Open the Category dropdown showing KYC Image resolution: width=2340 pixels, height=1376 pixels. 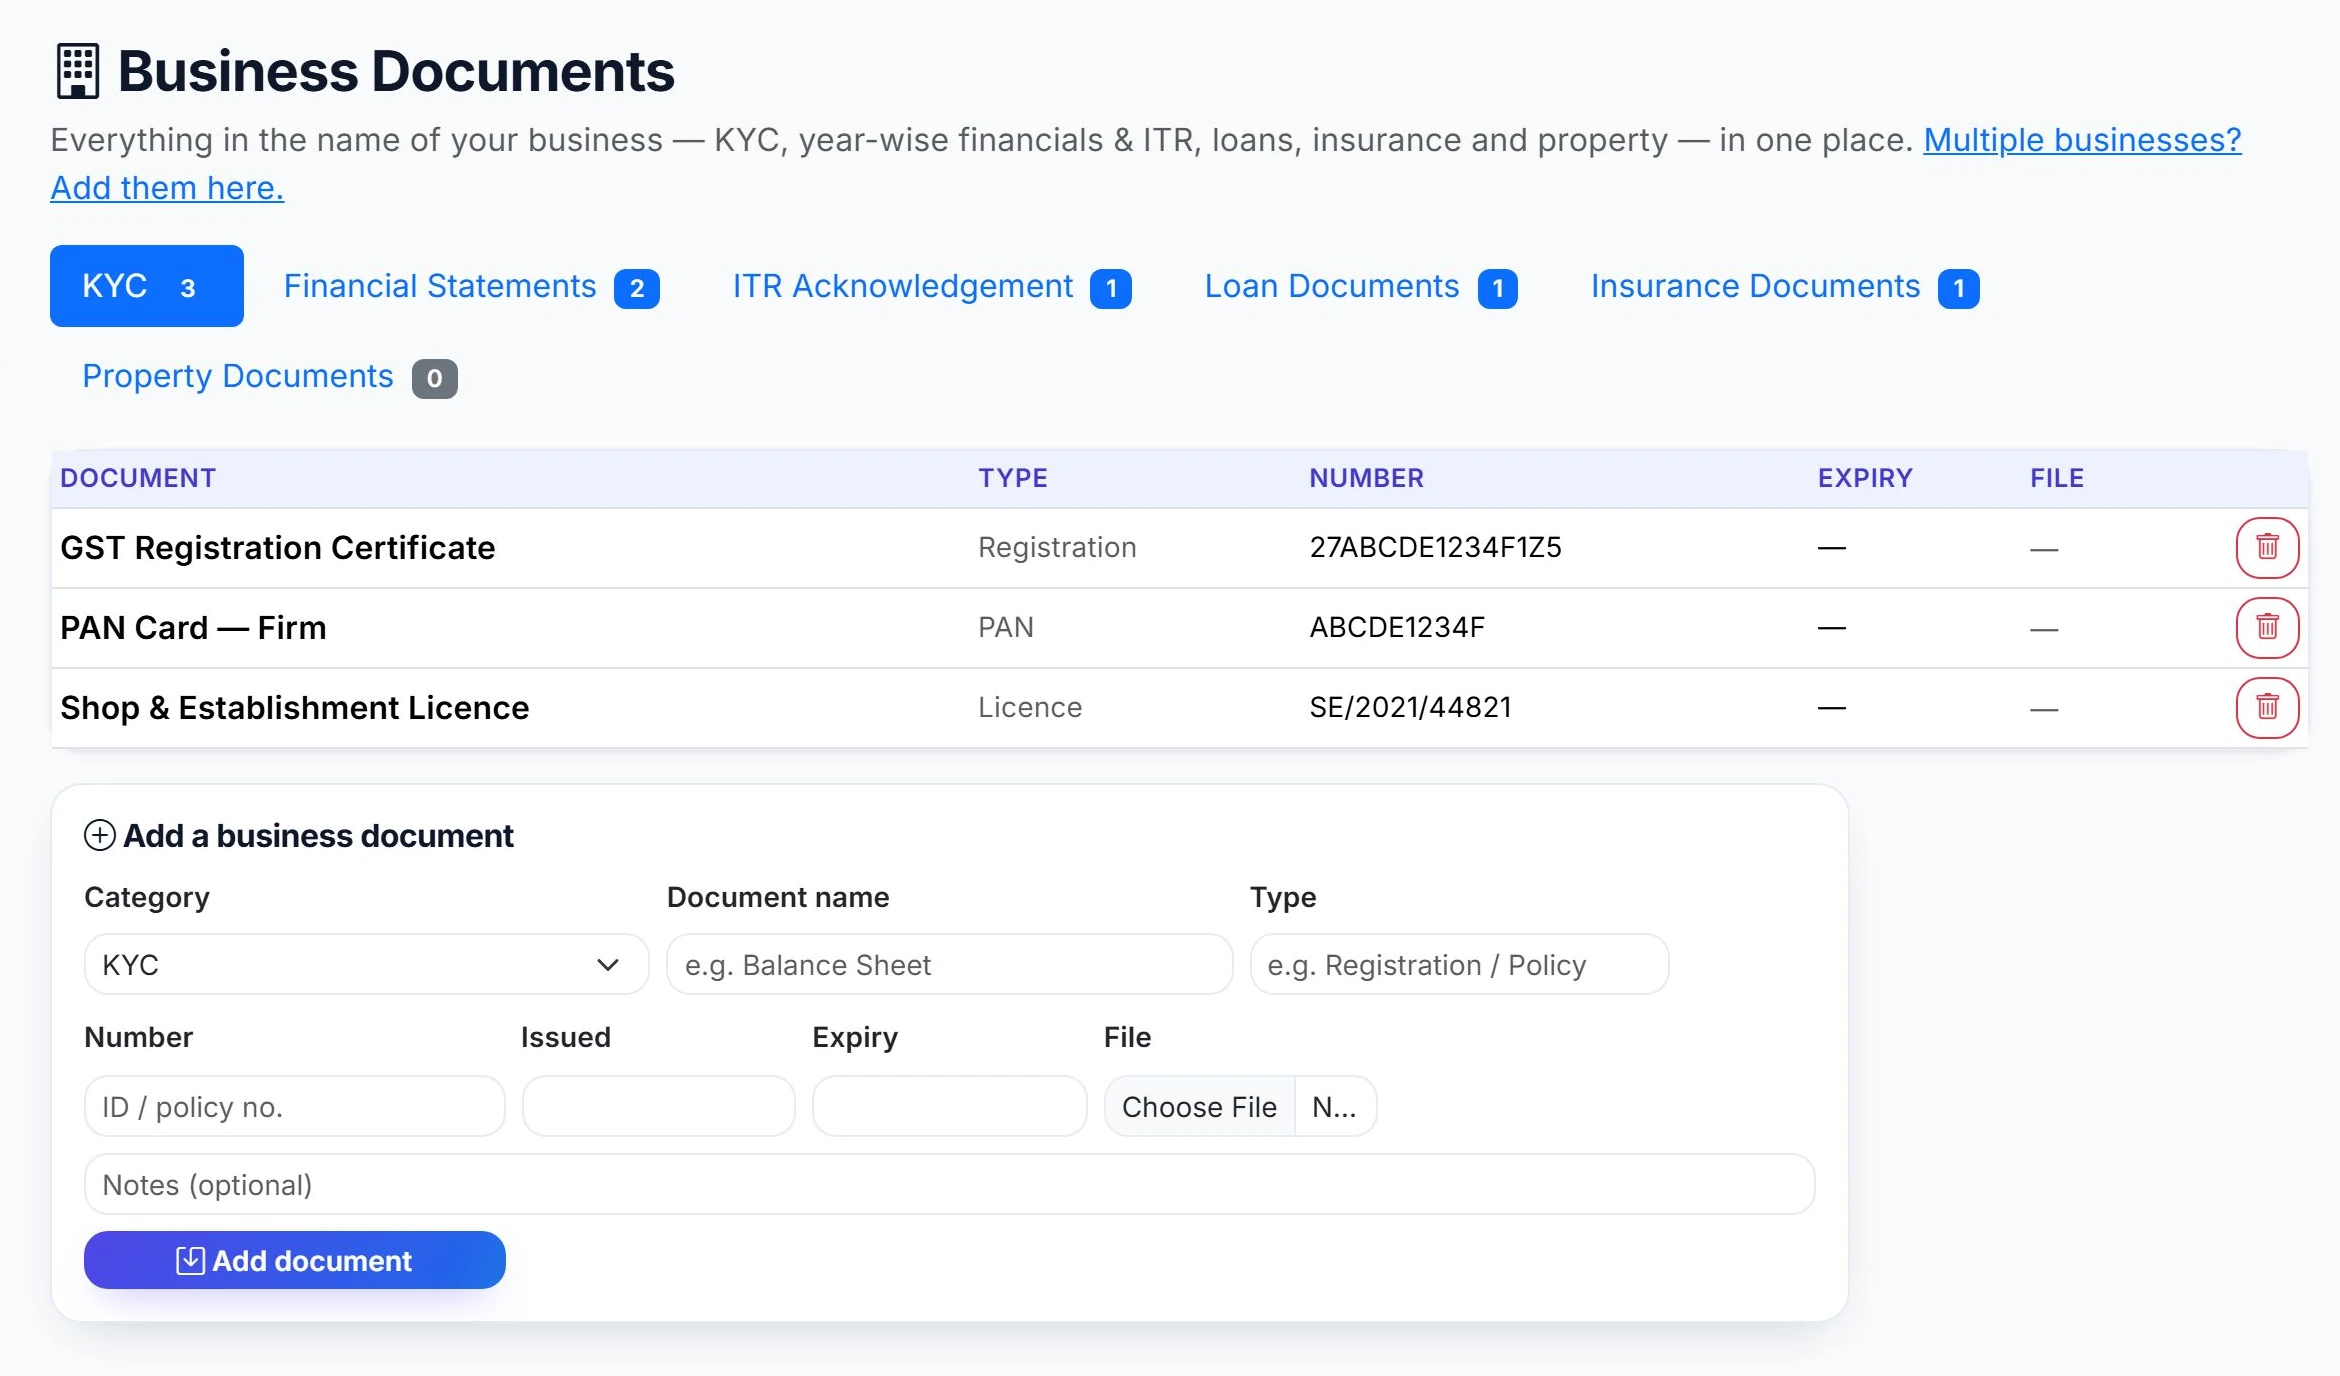point(366,964)
